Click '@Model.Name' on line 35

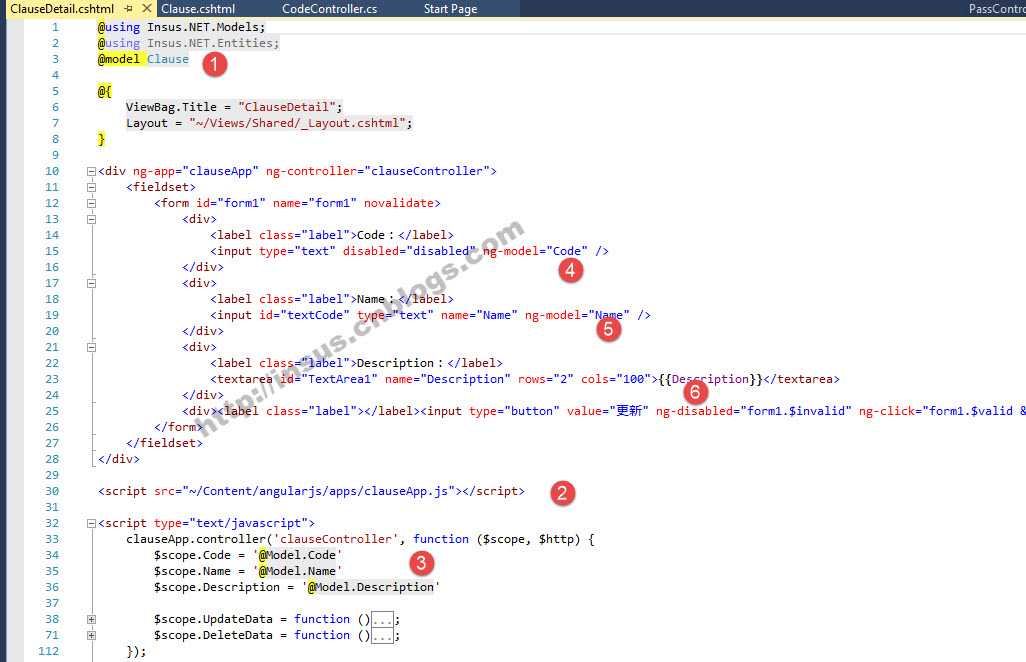click(297, 571)
